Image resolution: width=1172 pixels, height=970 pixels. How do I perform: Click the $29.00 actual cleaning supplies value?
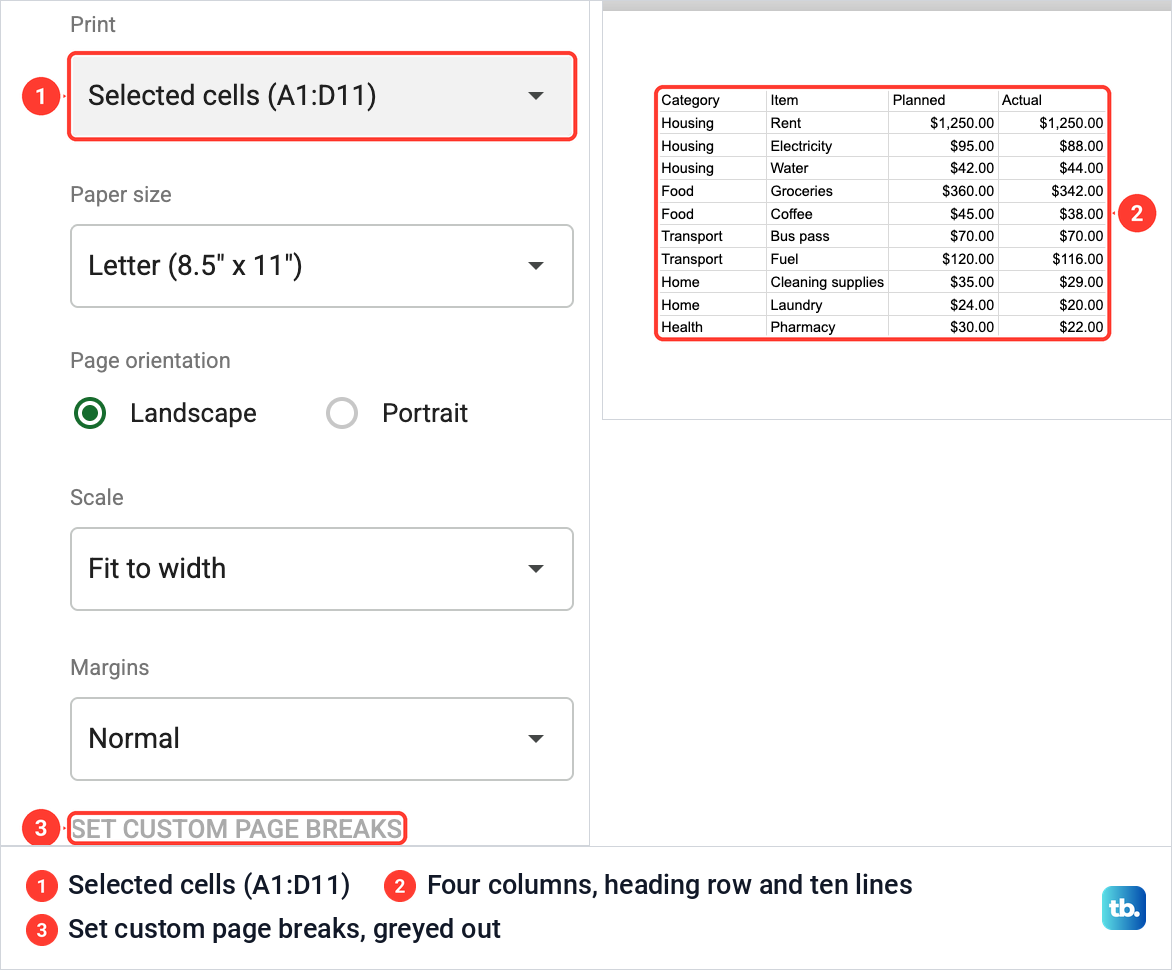(1081, 282)
